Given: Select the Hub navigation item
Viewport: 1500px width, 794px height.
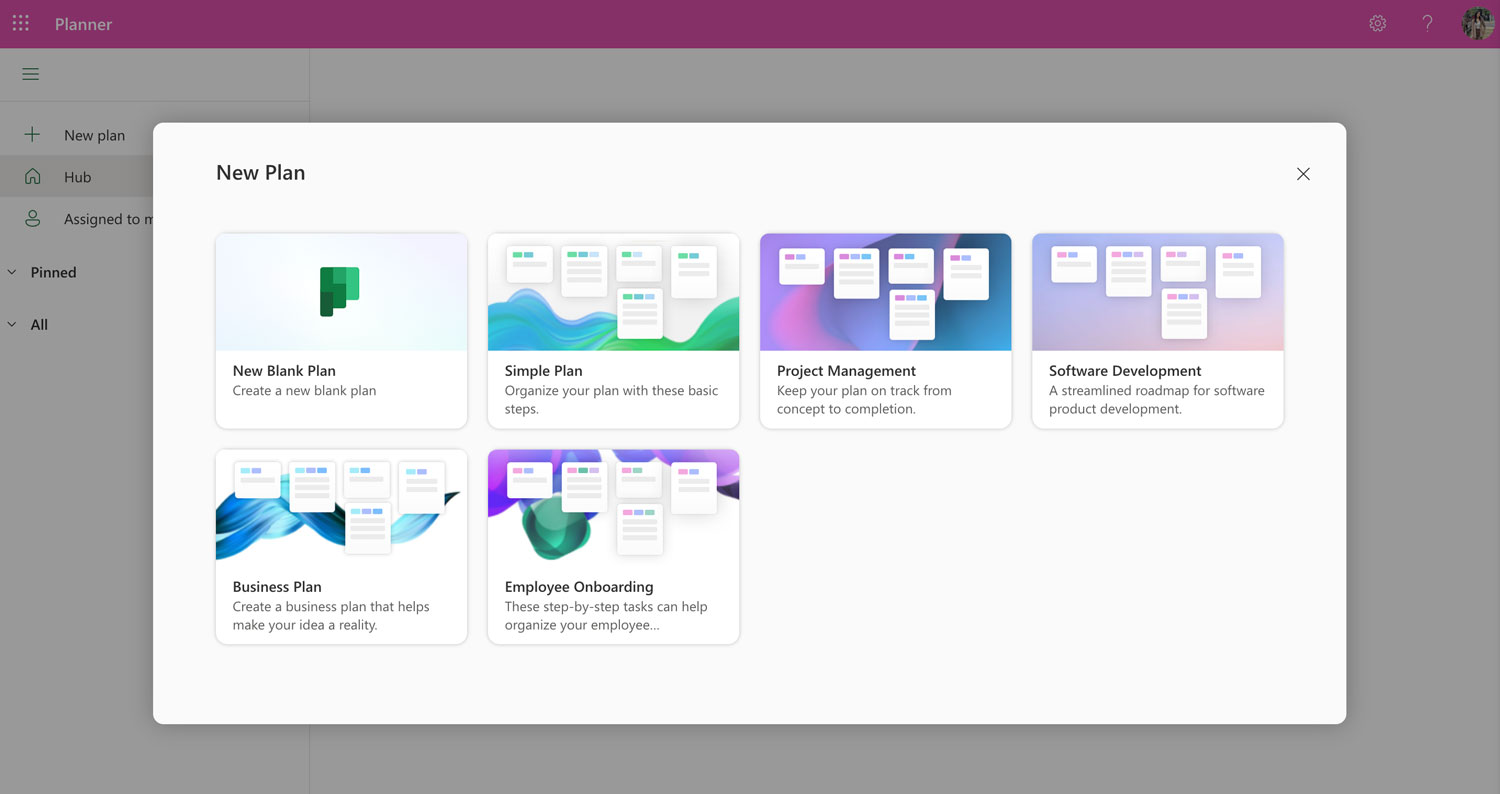Looking at the screenshot, I should coord(78,177).
